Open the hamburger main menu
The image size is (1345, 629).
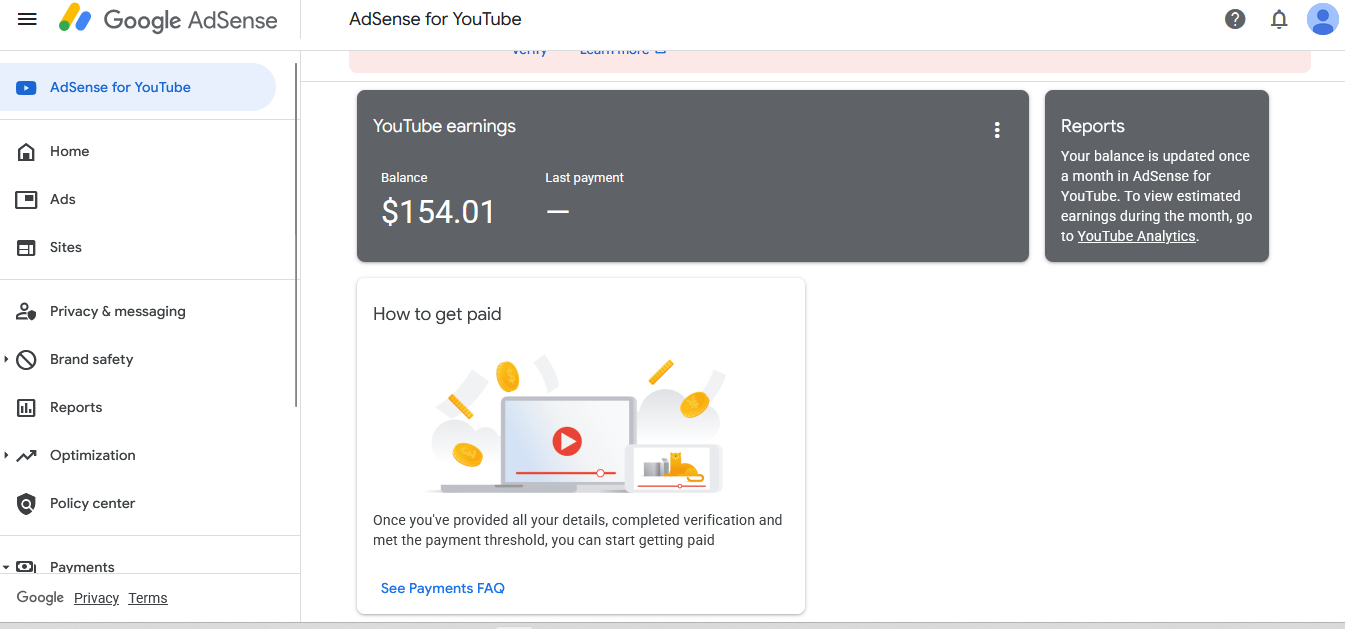pos(27,19)
